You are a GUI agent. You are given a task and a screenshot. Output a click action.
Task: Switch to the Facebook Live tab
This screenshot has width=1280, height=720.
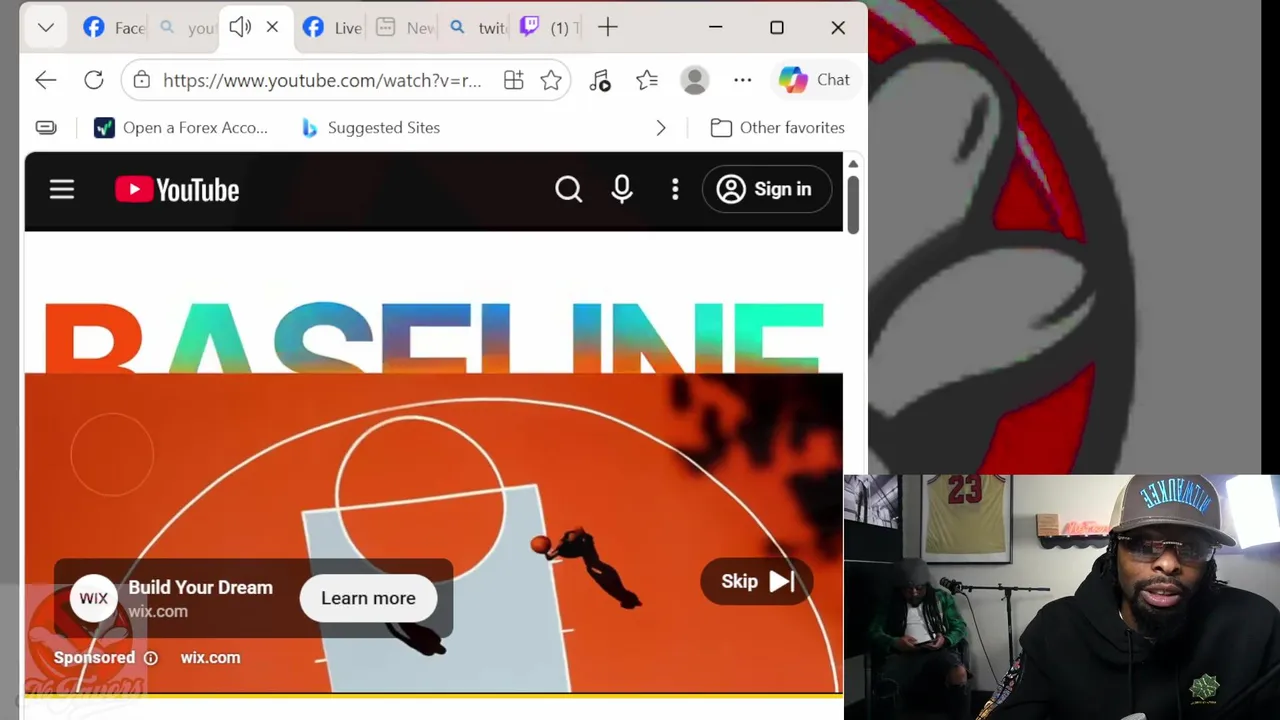(x=332, y=28)
